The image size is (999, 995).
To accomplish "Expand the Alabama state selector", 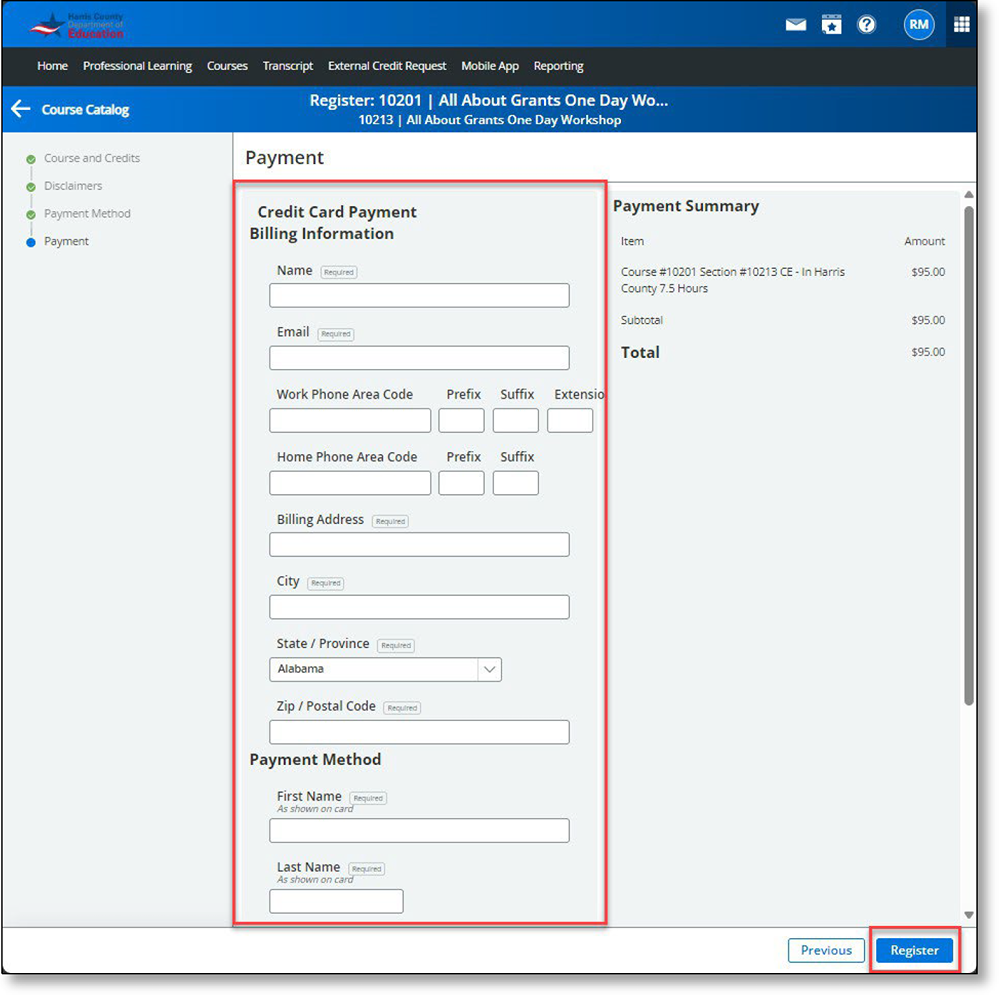I will click(489, 669).
